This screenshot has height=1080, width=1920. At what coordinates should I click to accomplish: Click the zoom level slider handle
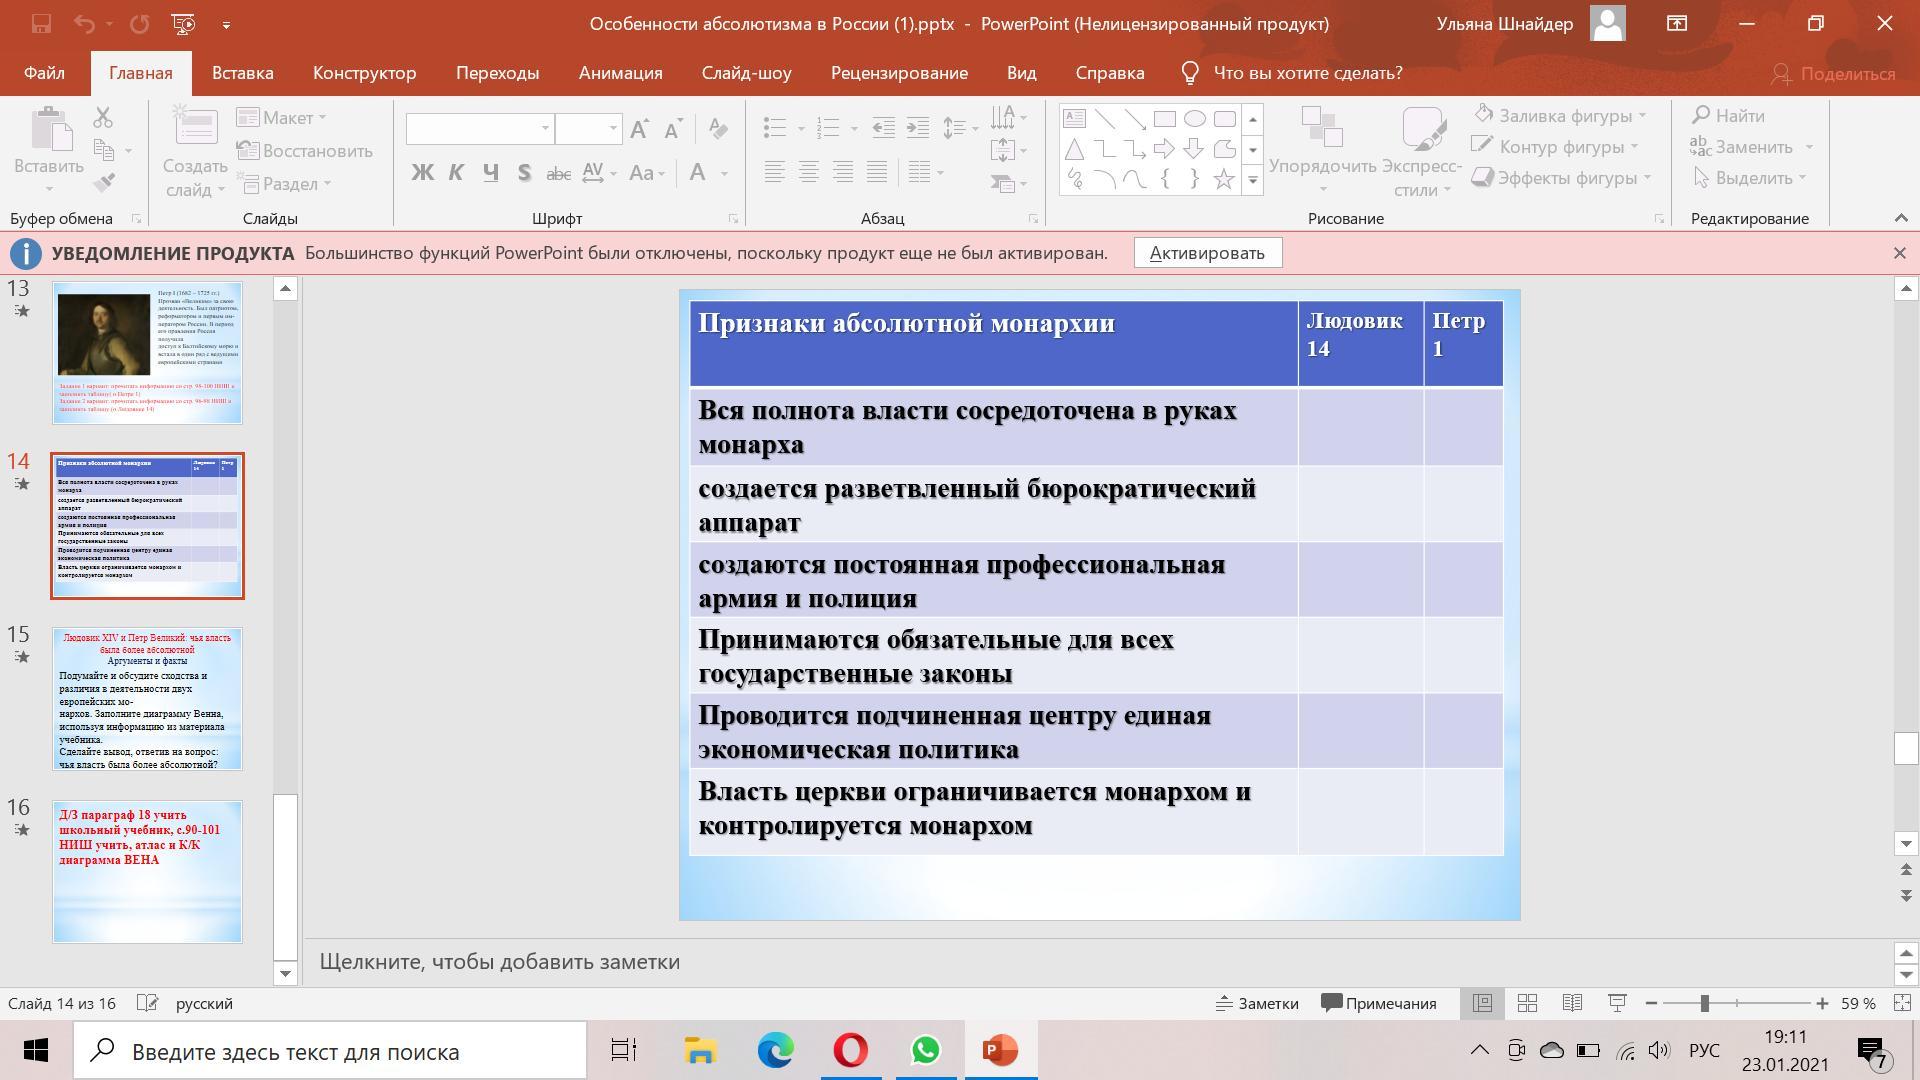coord(1705,1003)
